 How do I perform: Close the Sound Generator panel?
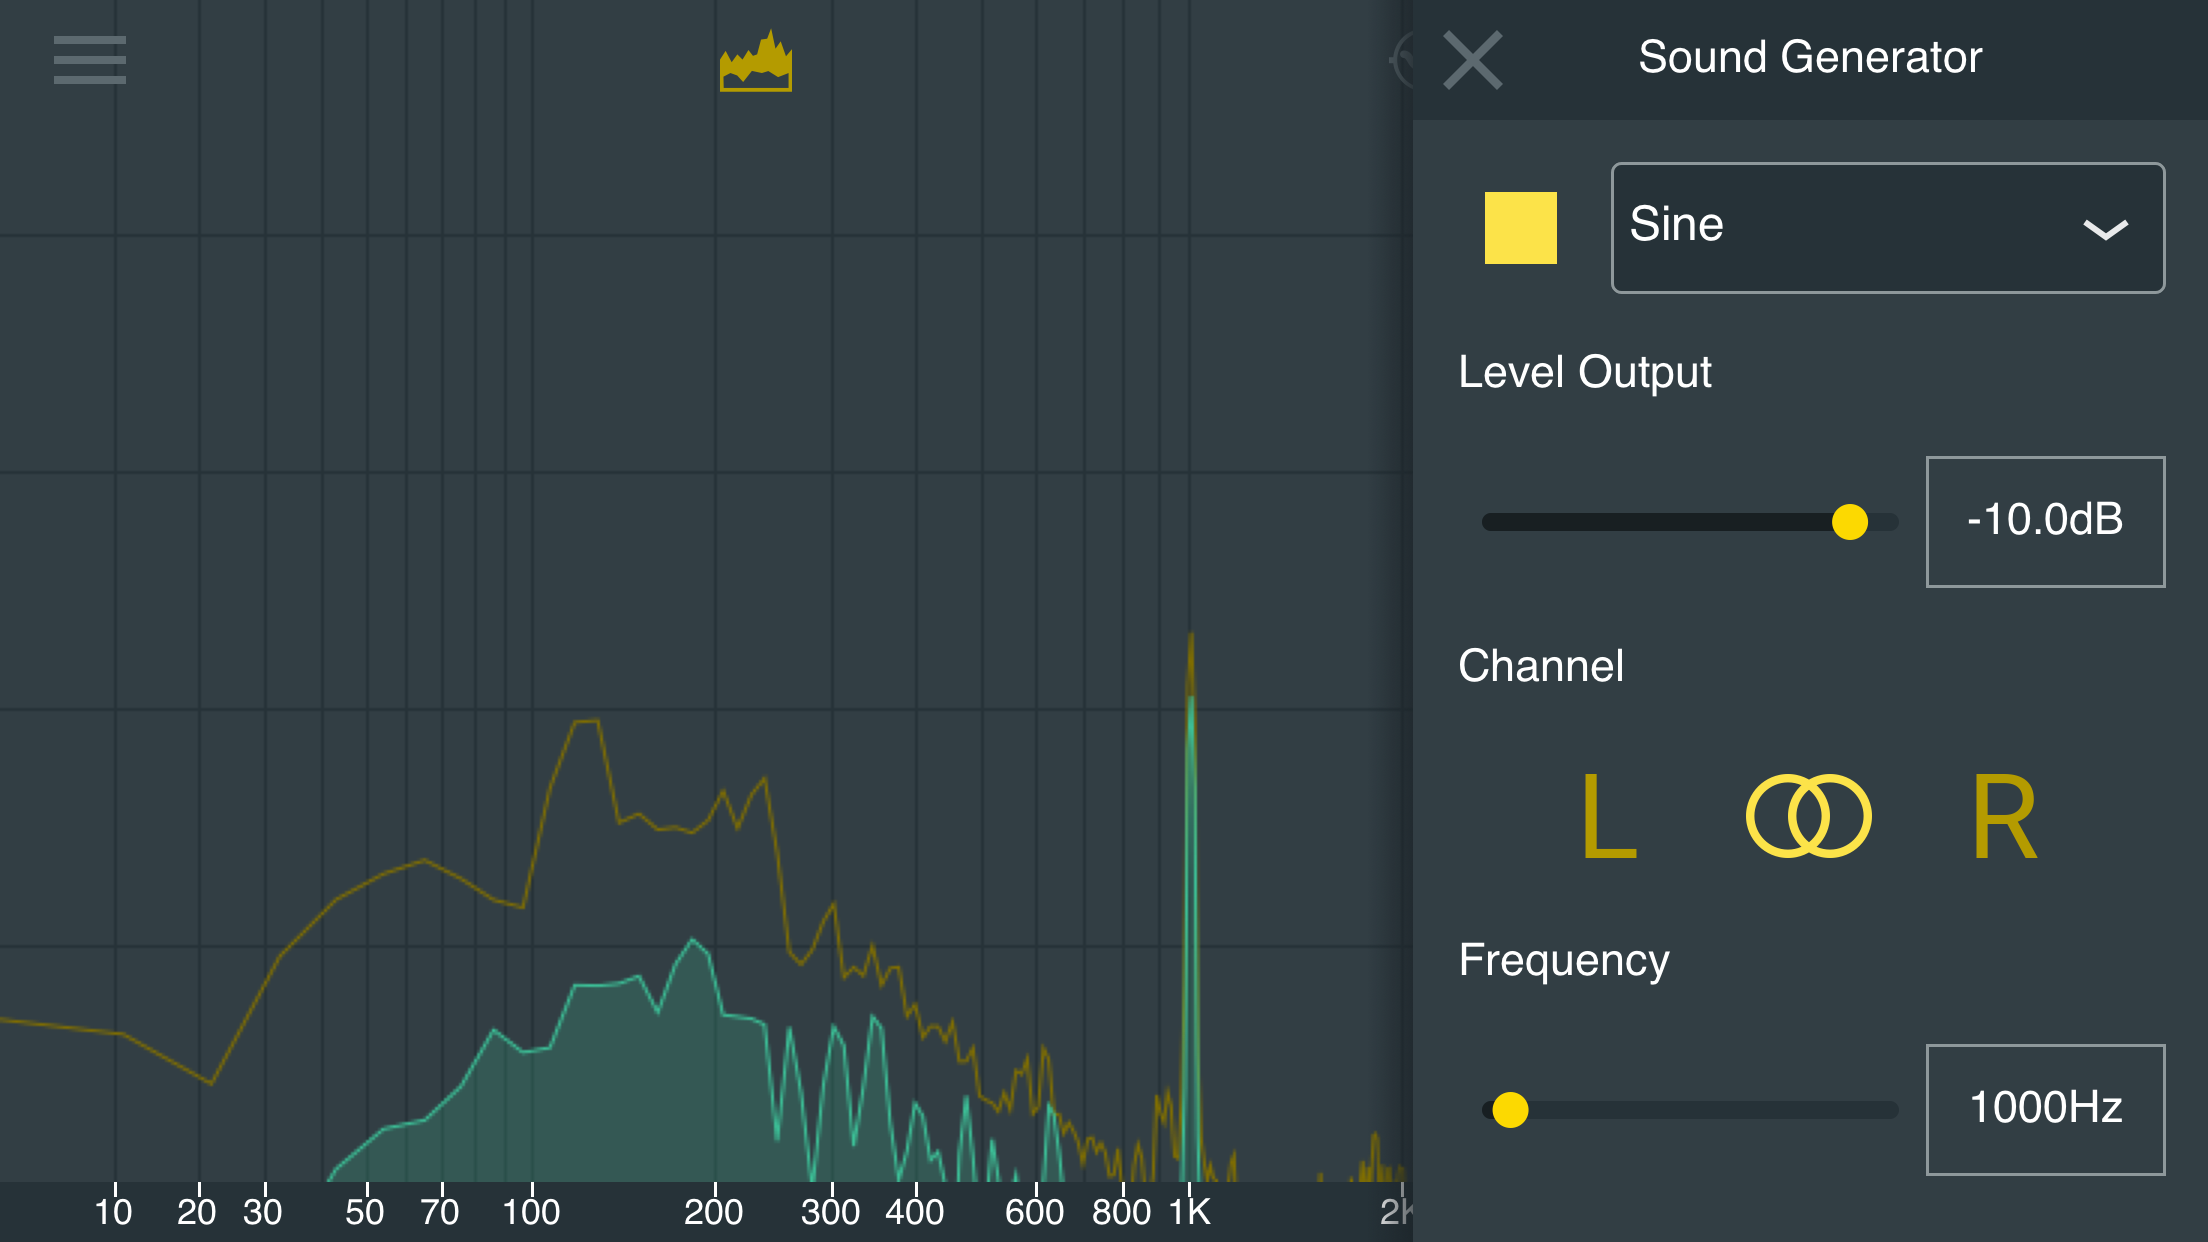1472,60
